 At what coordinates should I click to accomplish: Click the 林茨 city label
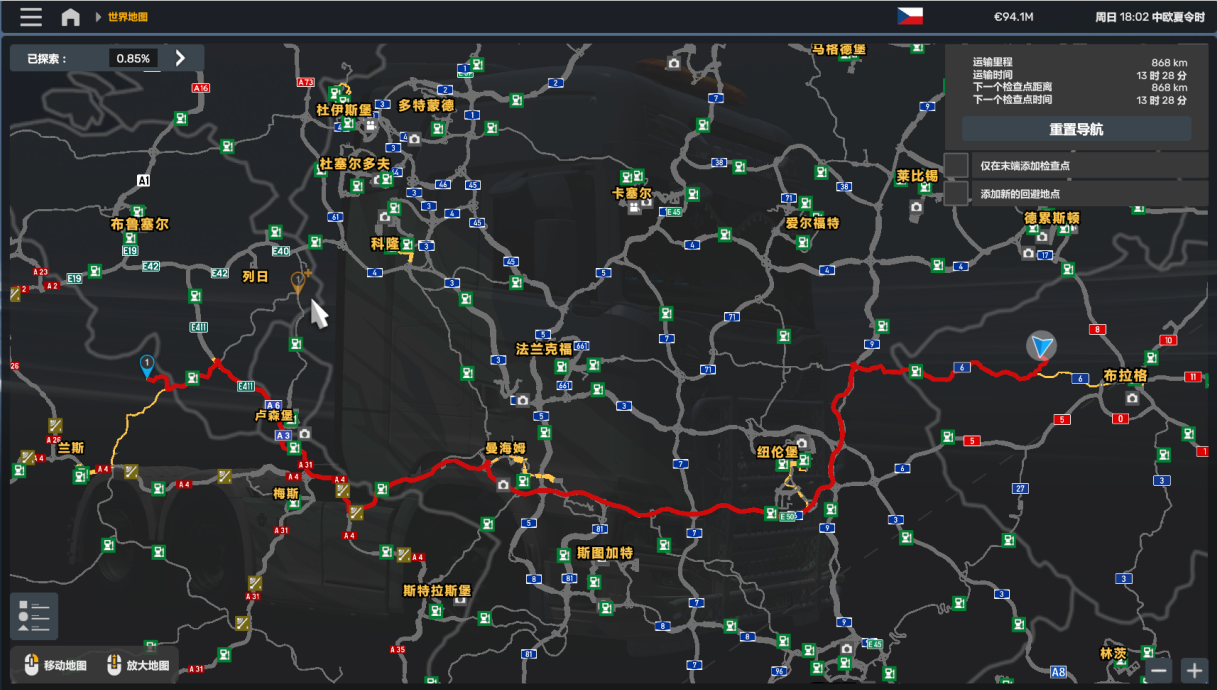tap(1113, 653)
